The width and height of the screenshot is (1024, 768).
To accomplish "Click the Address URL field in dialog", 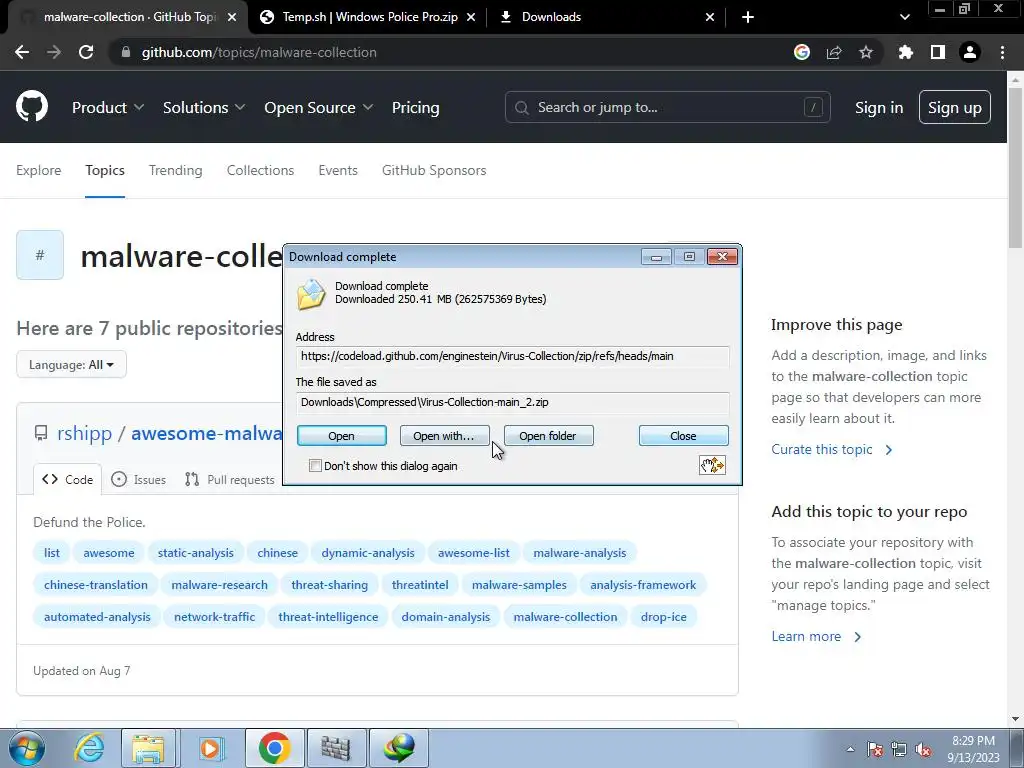I will pyautogui.click(x=512, y=356).
